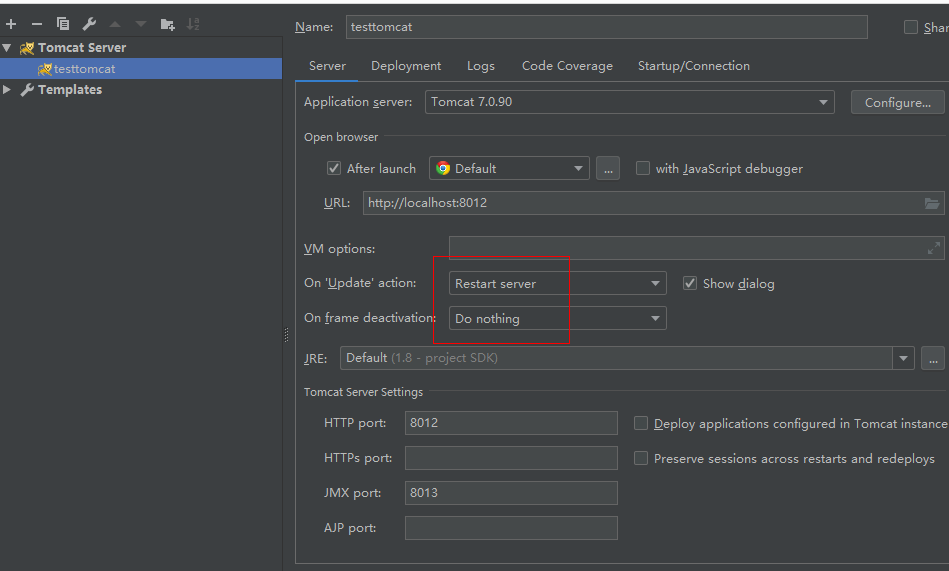
Task: Click the HTTP port input field
Action: (511, 423)
